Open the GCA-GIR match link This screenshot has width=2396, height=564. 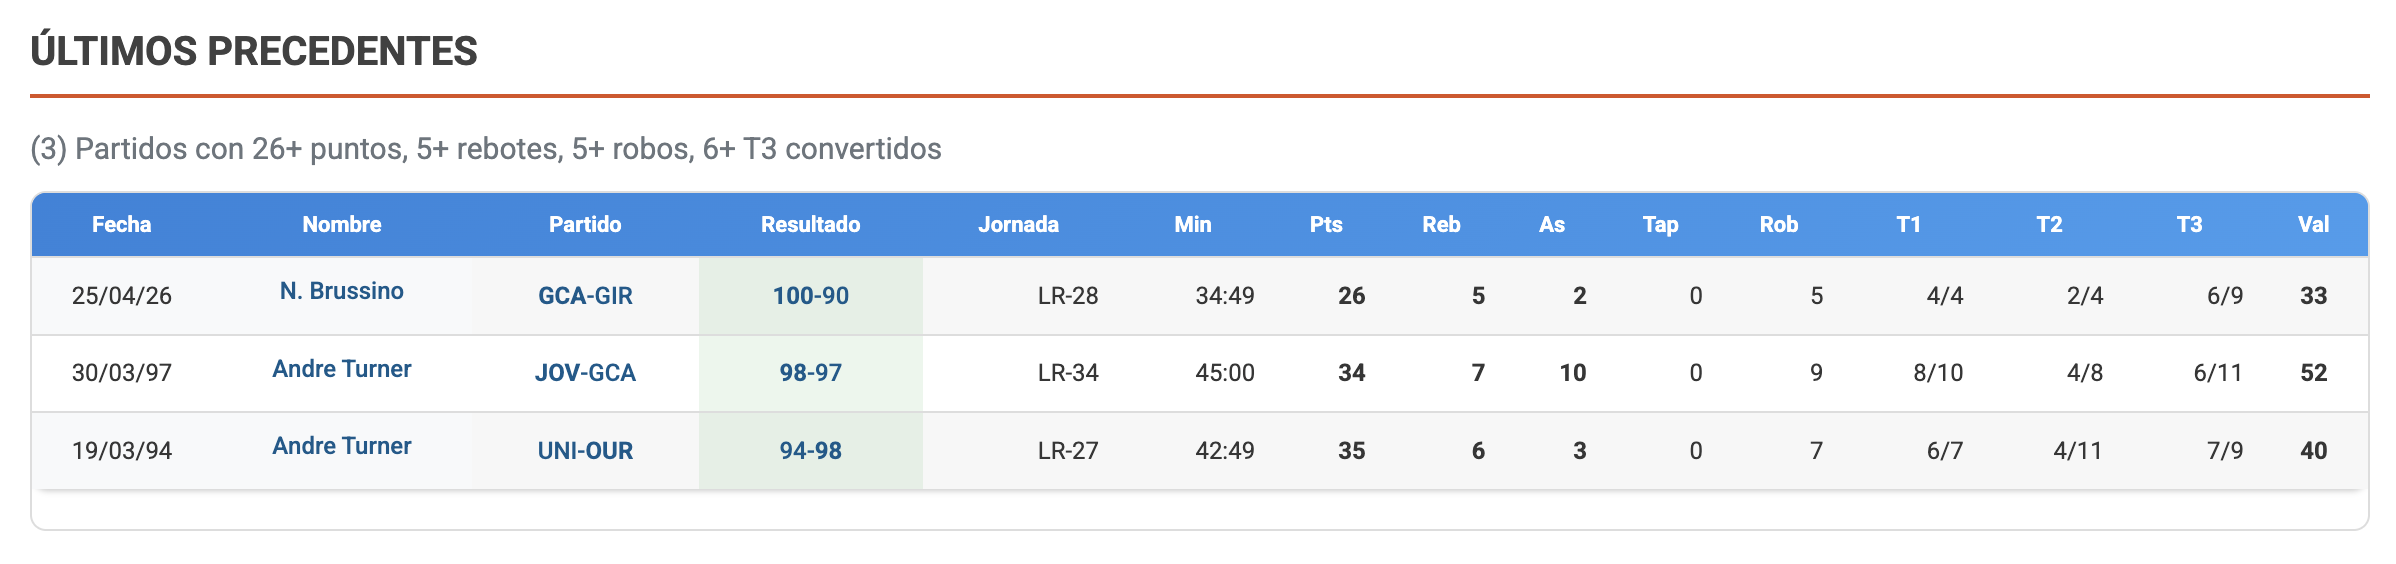(585, 296)
